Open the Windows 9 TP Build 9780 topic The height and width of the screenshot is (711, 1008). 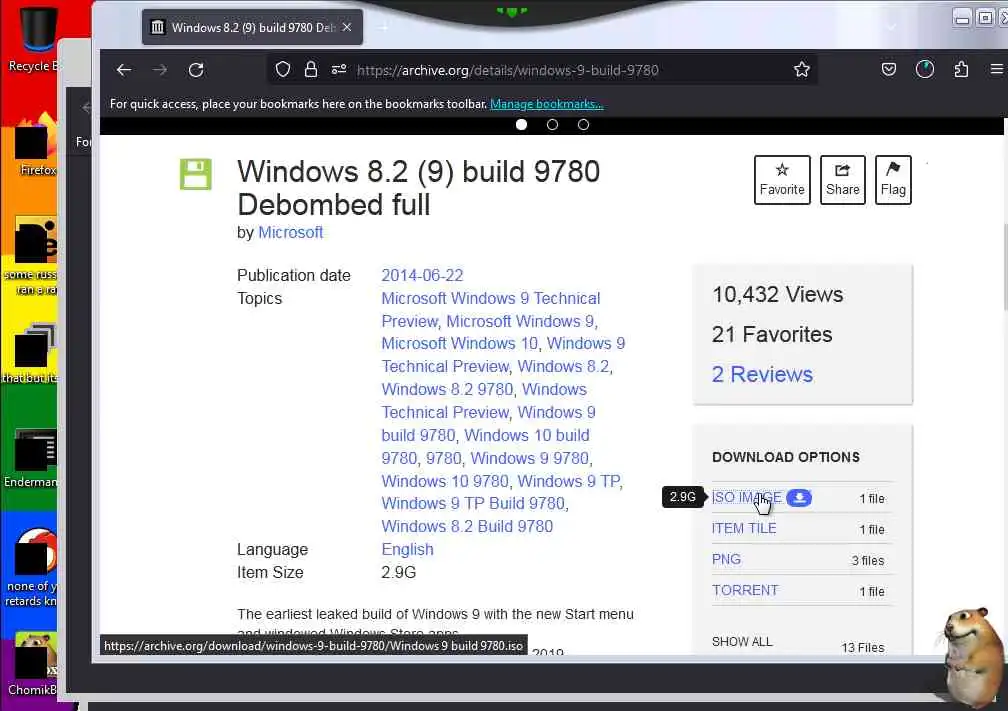(474, 503)
